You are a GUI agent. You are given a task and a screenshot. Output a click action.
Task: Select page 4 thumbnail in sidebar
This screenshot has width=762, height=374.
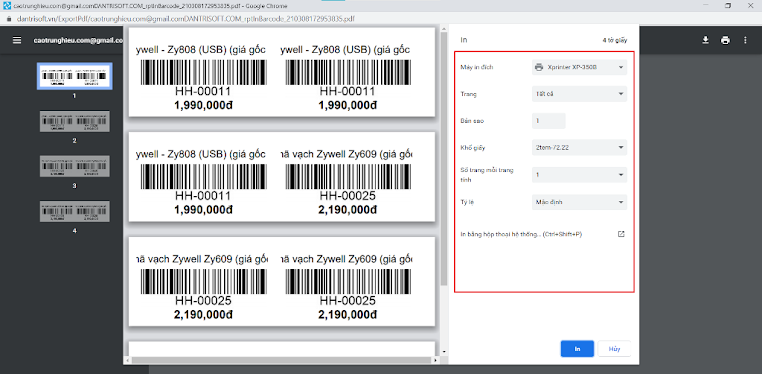(74, 211)
